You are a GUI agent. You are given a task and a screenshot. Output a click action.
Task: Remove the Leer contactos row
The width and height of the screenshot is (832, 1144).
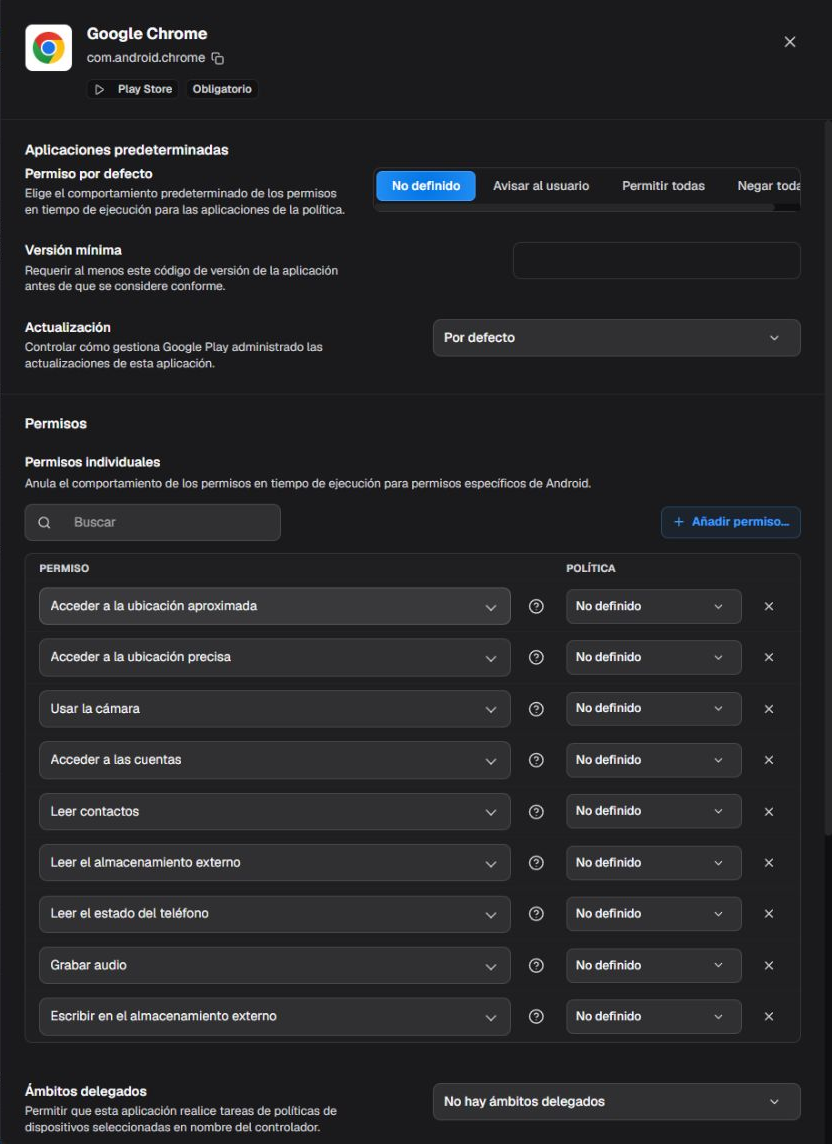[769, 811]
